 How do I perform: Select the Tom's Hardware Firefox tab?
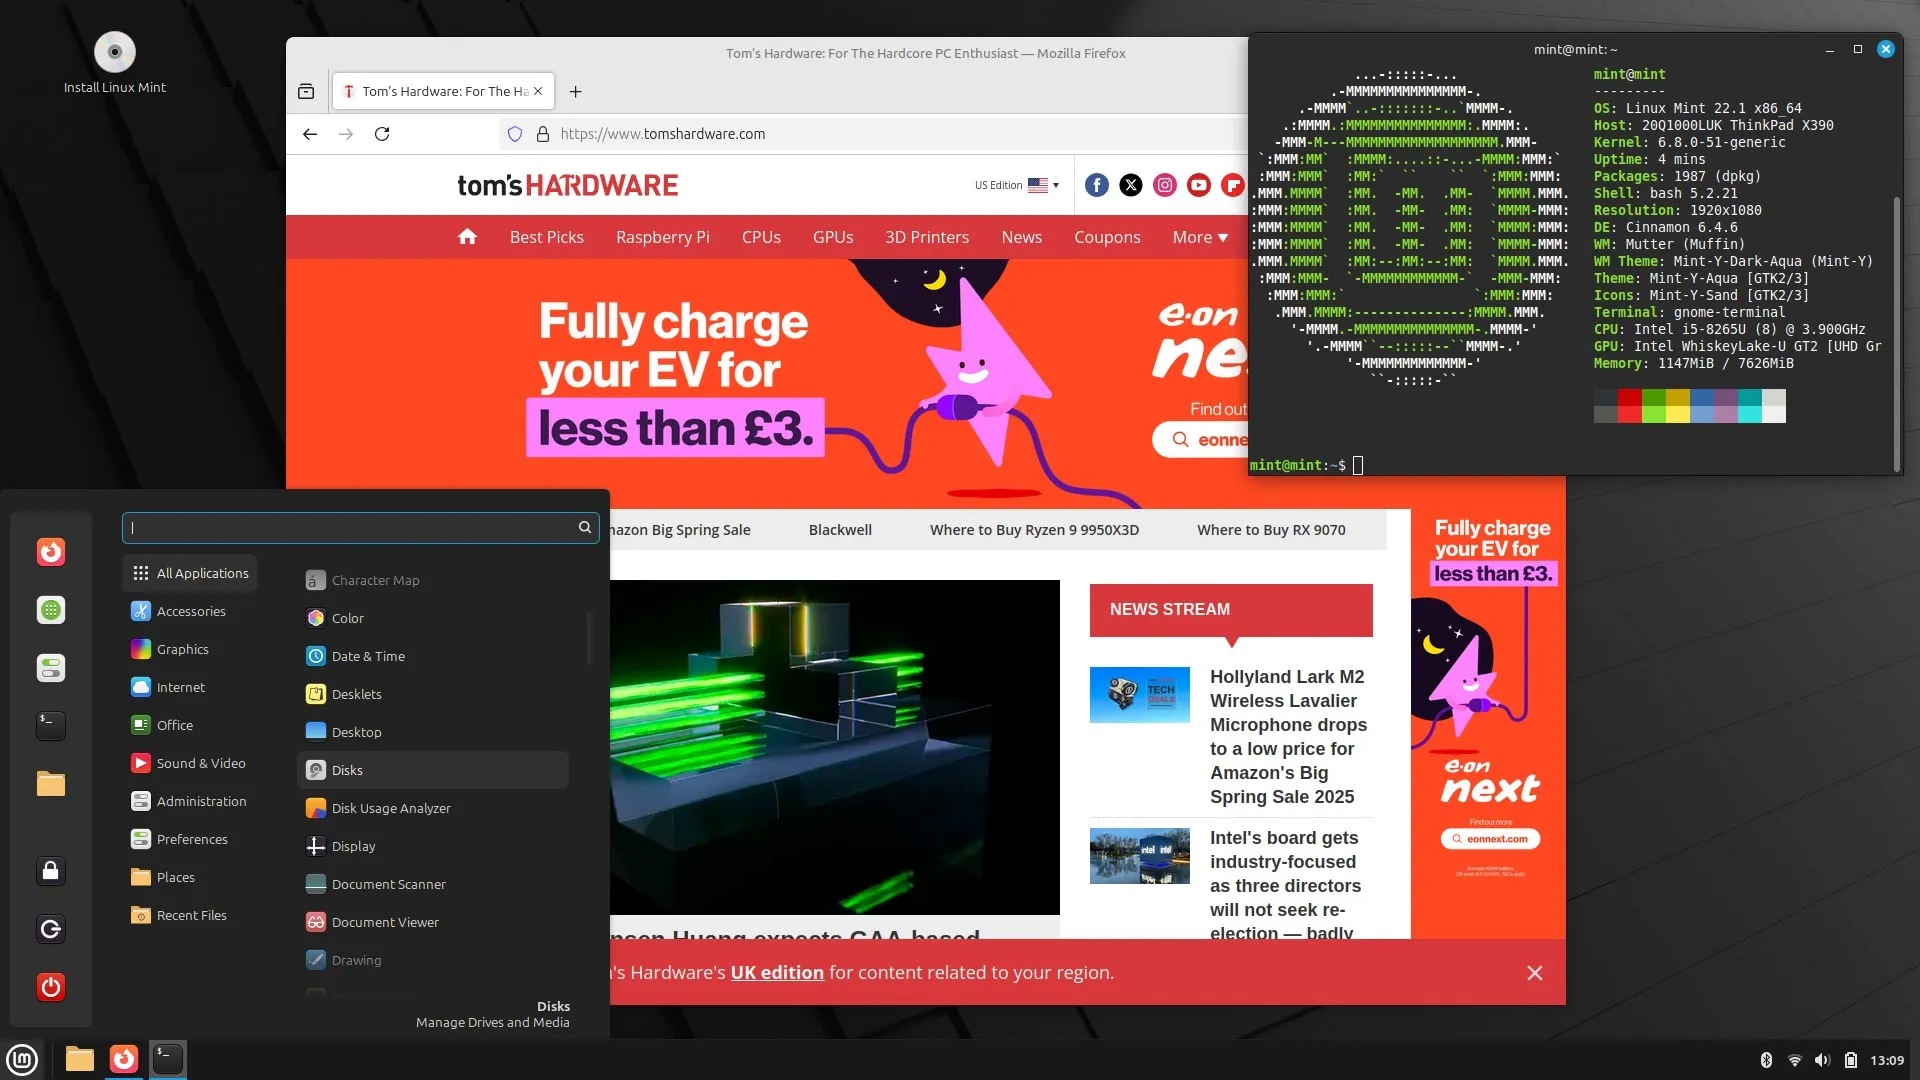point(441,91)
